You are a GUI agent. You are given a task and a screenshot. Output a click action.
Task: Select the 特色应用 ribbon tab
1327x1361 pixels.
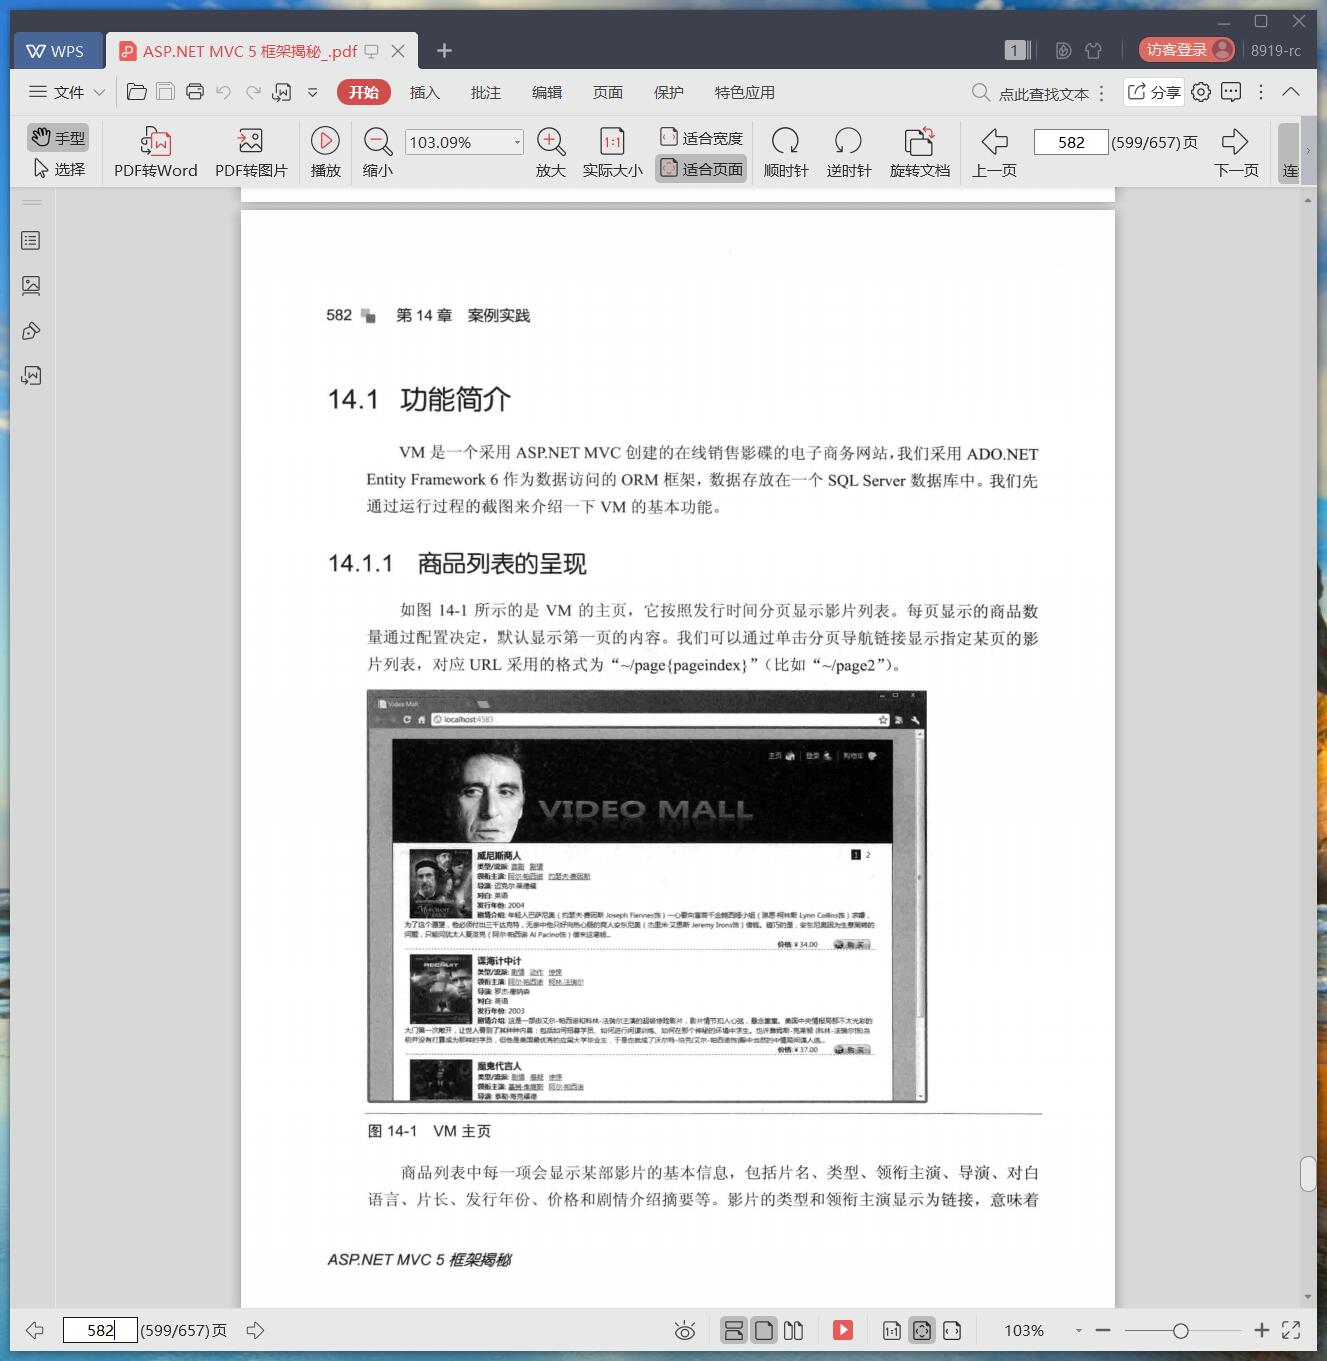[x=744, y=92]
